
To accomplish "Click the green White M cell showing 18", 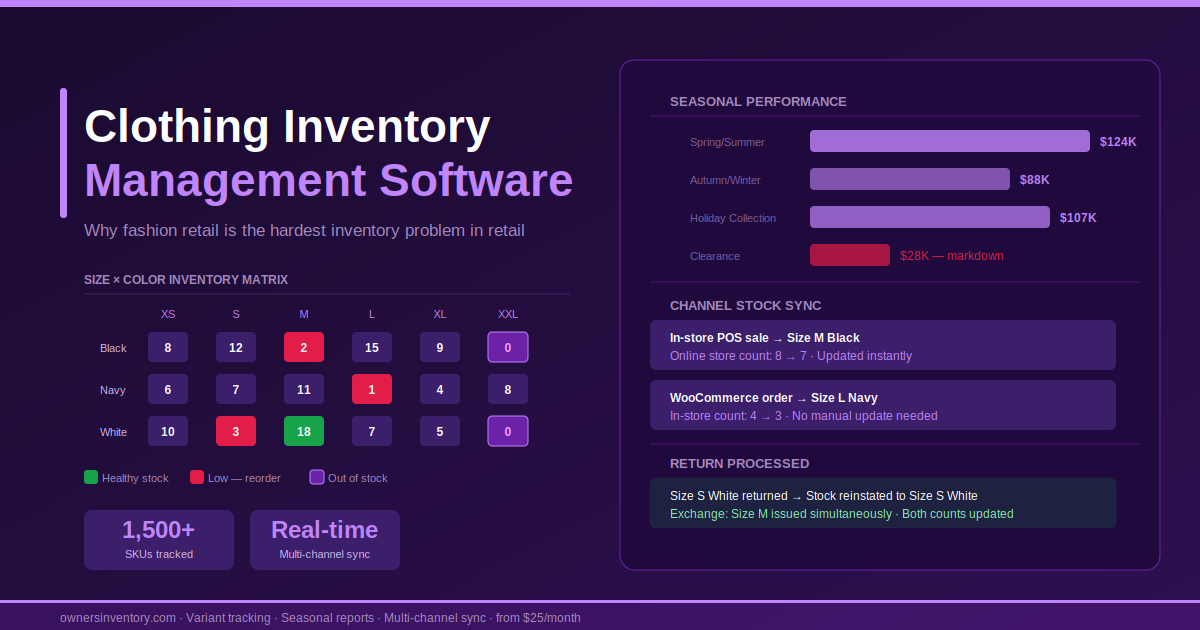I will coord(304,431).
